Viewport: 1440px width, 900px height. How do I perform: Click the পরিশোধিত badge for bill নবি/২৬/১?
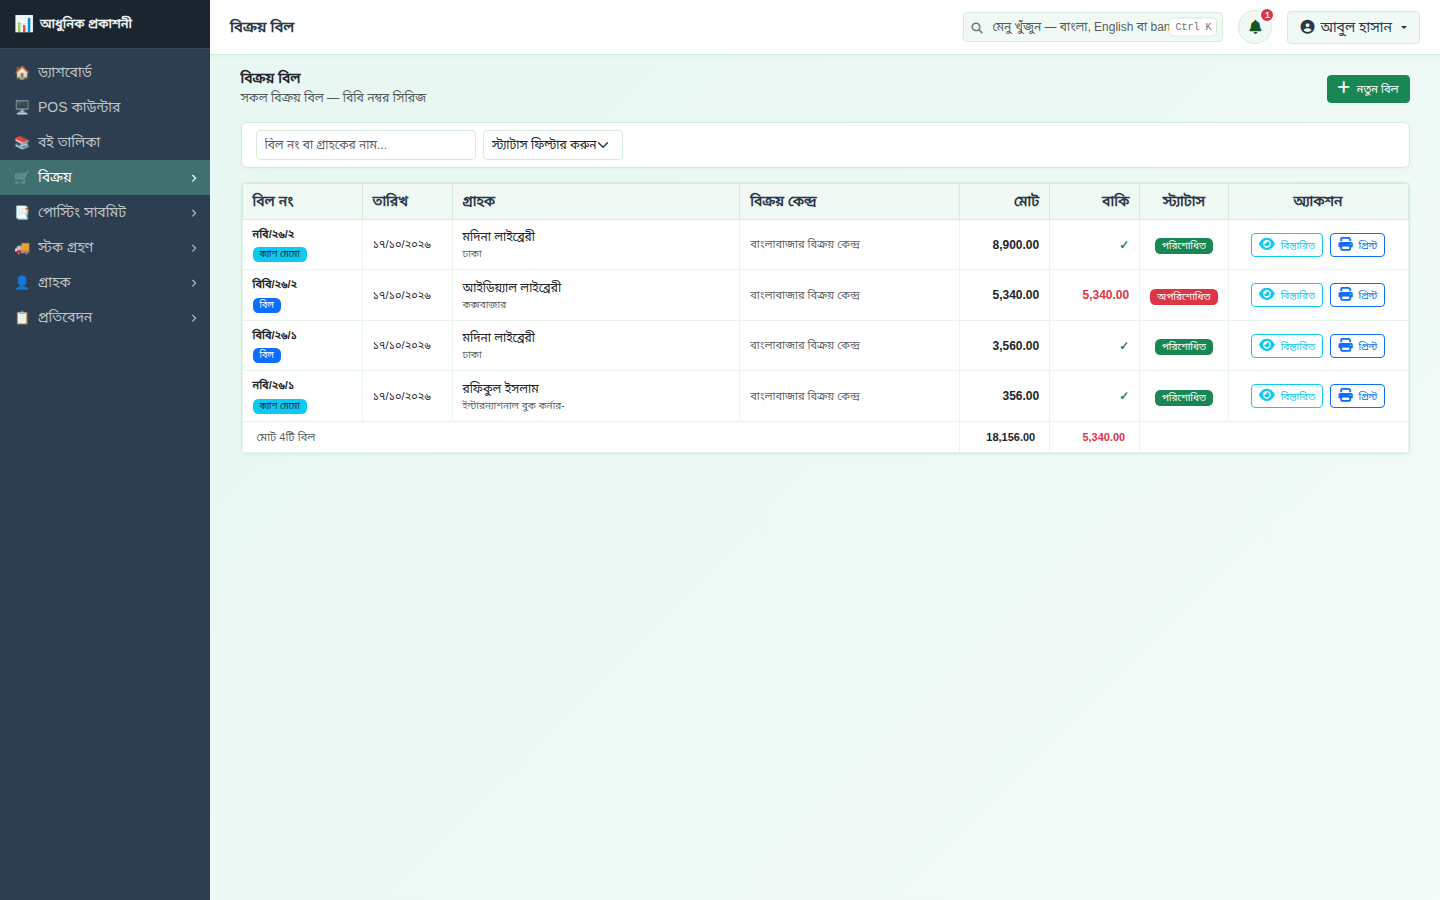[x=1184, y=398]
